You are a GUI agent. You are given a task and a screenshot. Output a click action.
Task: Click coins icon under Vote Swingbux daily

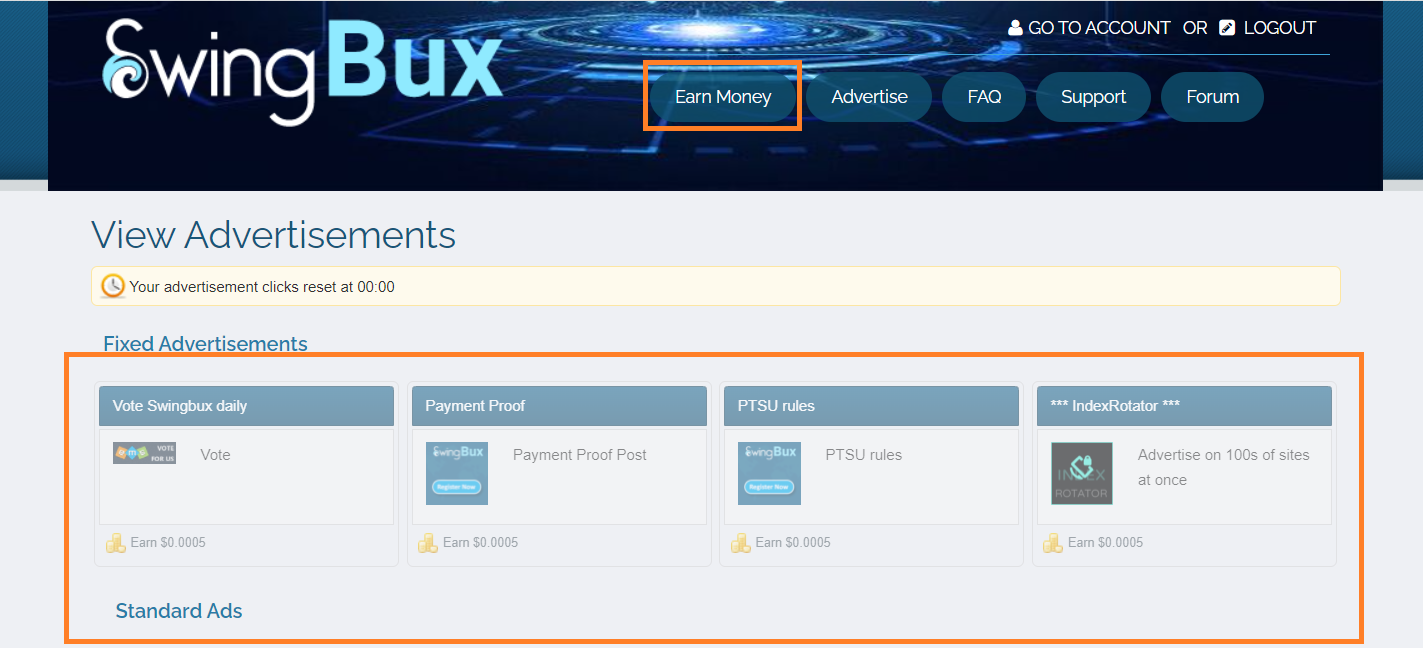pyautogui.click(x=116, y=543)
